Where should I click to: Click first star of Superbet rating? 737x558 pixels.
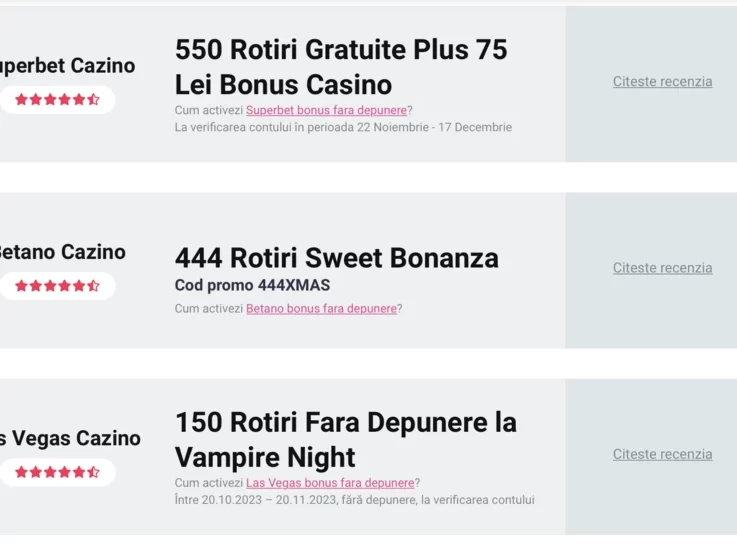(x=21, y=99)
